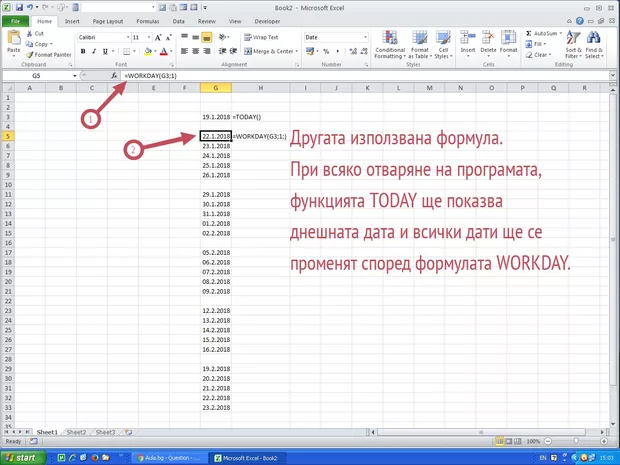Apply Percent Style format
The width and height of the screenshot is (620, 465).
(326, 51)
